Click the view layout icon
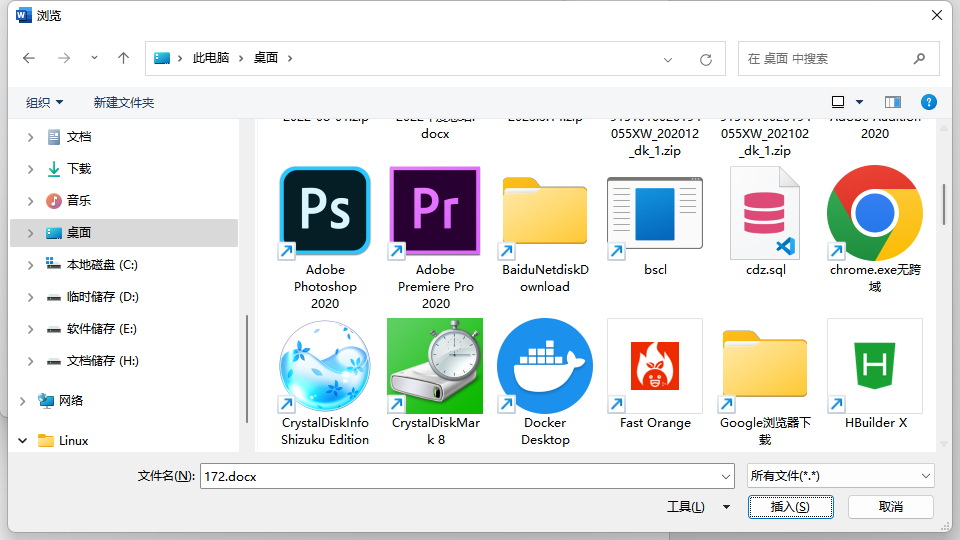 point(838,102)
